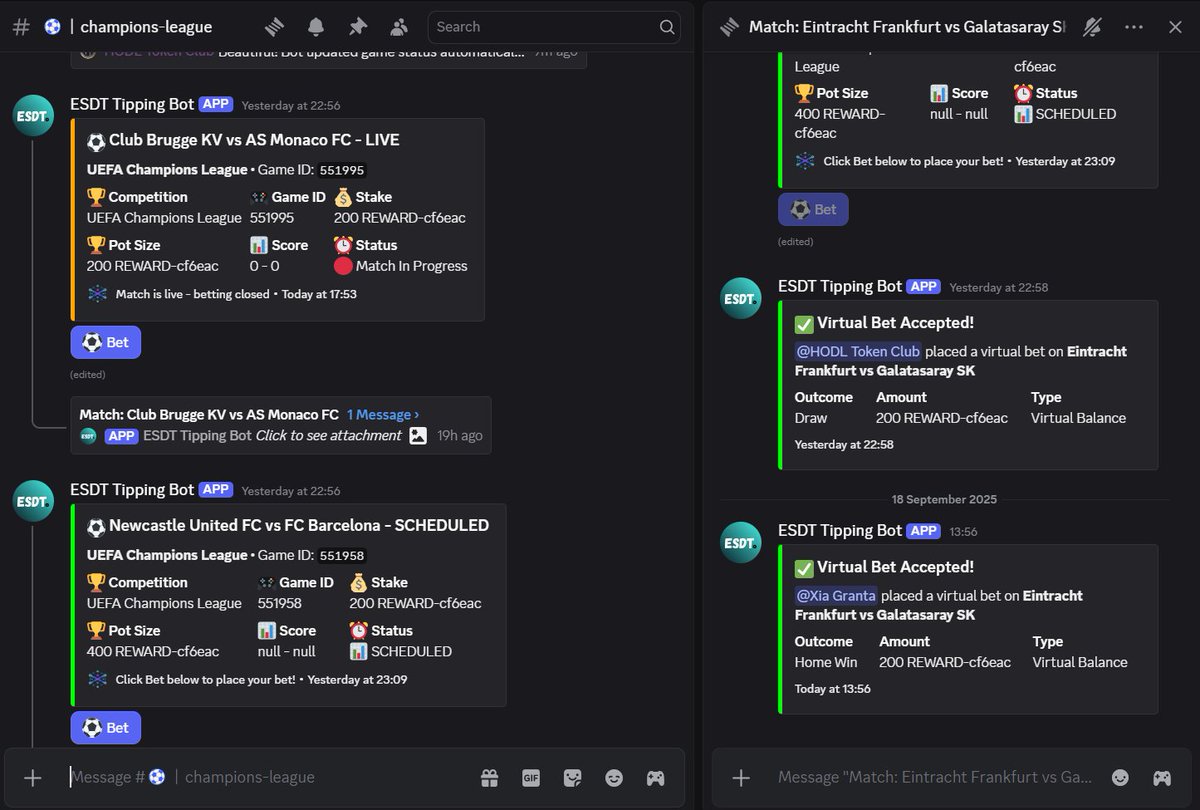Click thread panel header threads icon
The image size is (1200, 810).
(x=729, y=27)
